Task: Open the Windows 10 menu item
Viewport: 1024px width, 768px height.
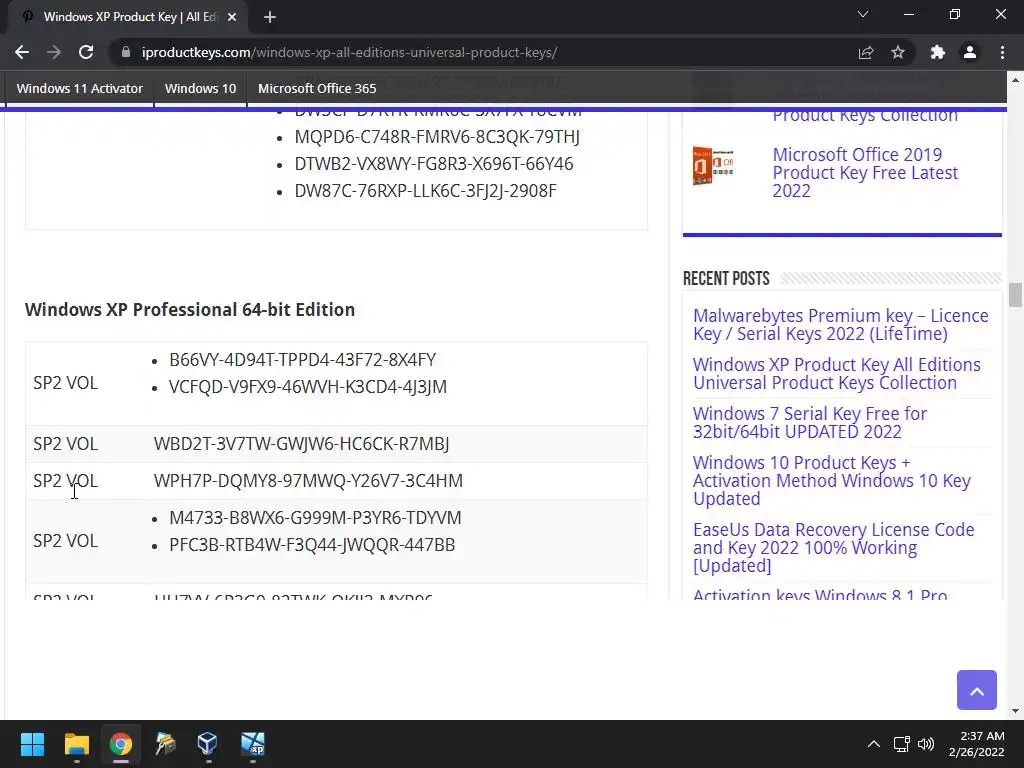Action: click(200, 88)
